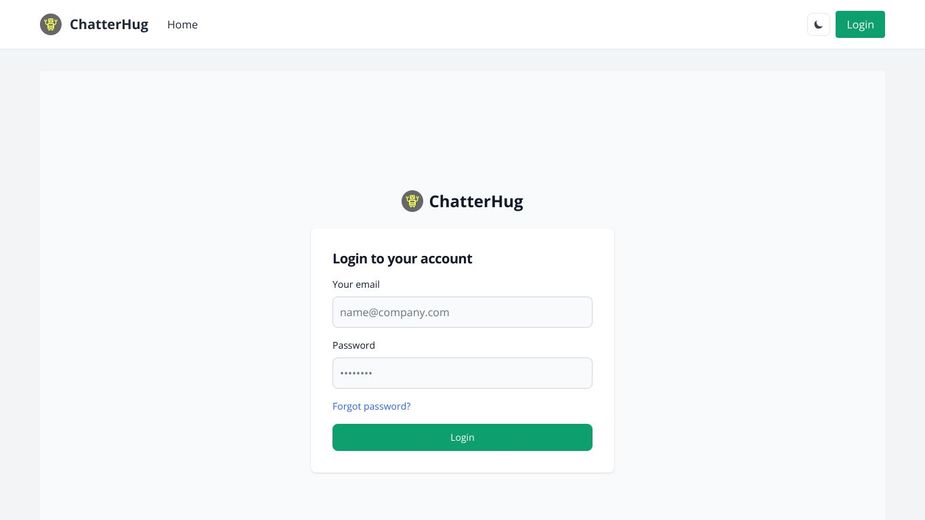925x520 pixels.
Task: Click the ChatterHug brand name in navbar
Action: pos(109,25)
